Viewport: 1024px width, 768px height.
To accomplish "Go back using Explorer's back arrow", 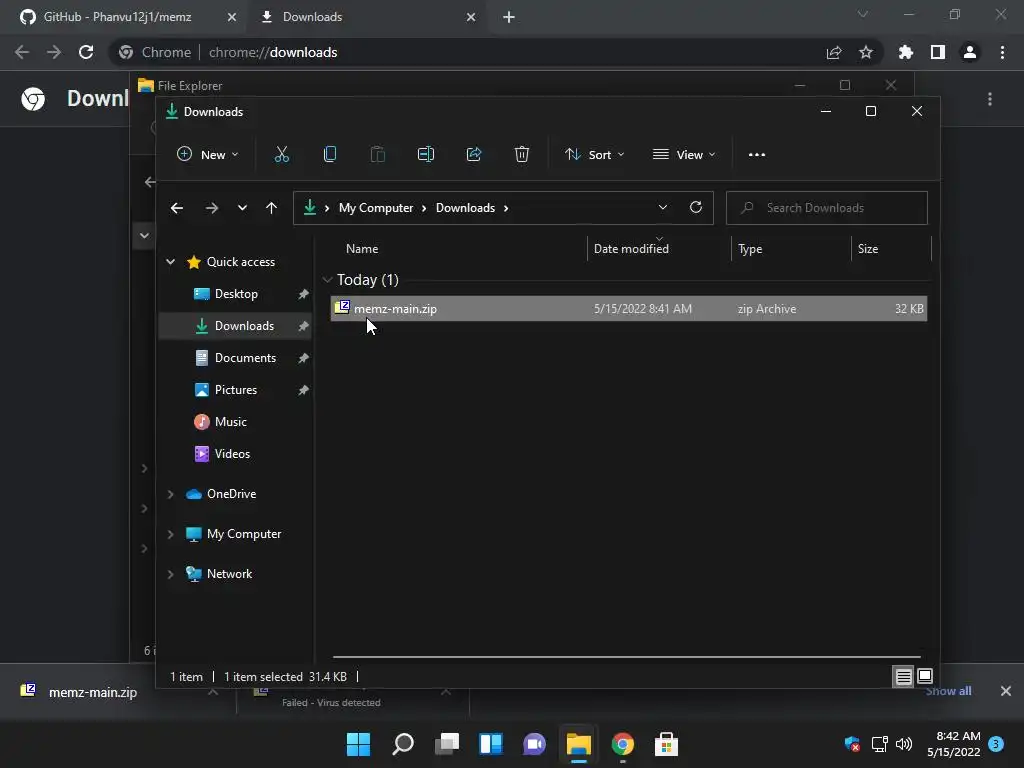I will coord(177,208).
